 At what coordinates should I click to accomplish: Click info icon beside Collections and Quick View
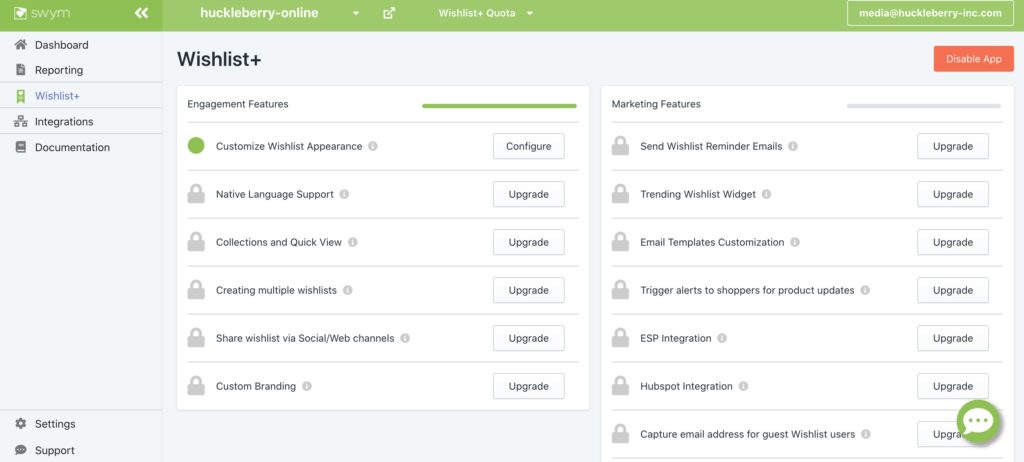[x=353, y=242]
